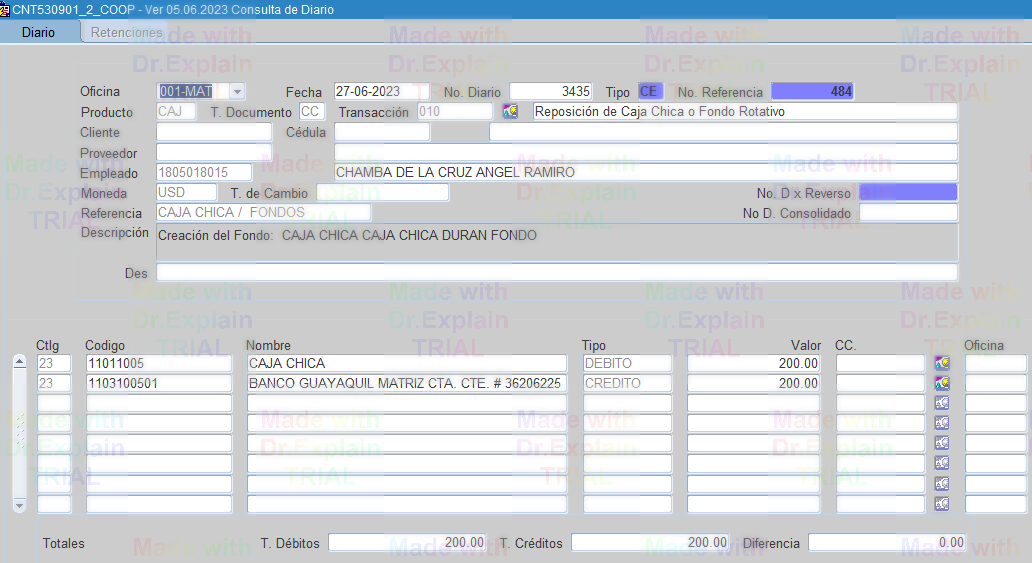Click the No. Referencia field showing 484
Image resolution: width=1032 pixels, height=563 pixels.
[812, 91]
